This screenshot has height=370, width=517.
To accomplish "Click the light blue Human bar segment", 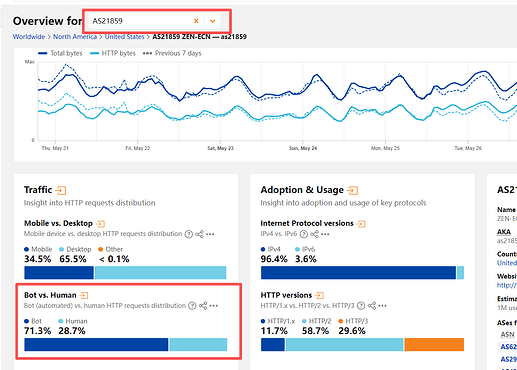I will pyautogui.click(x=198, y=345).
